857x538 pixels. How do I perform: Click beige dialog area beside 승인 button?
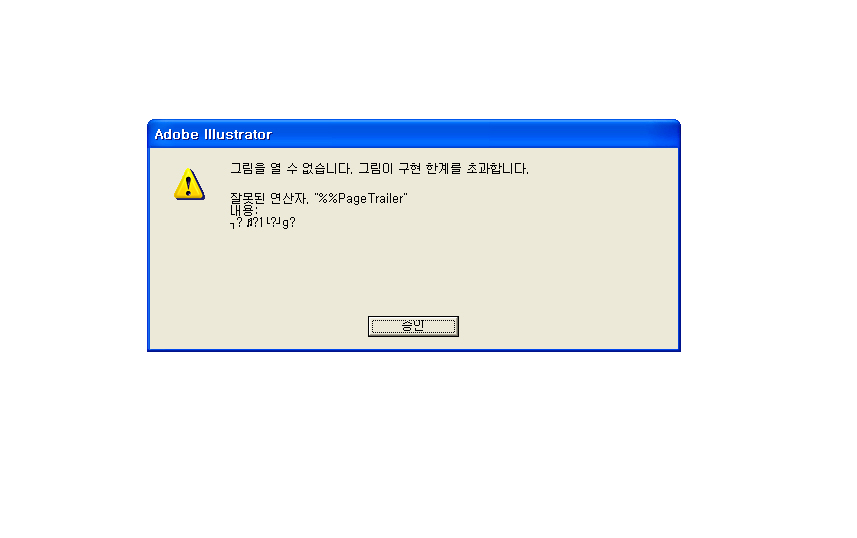547,326
